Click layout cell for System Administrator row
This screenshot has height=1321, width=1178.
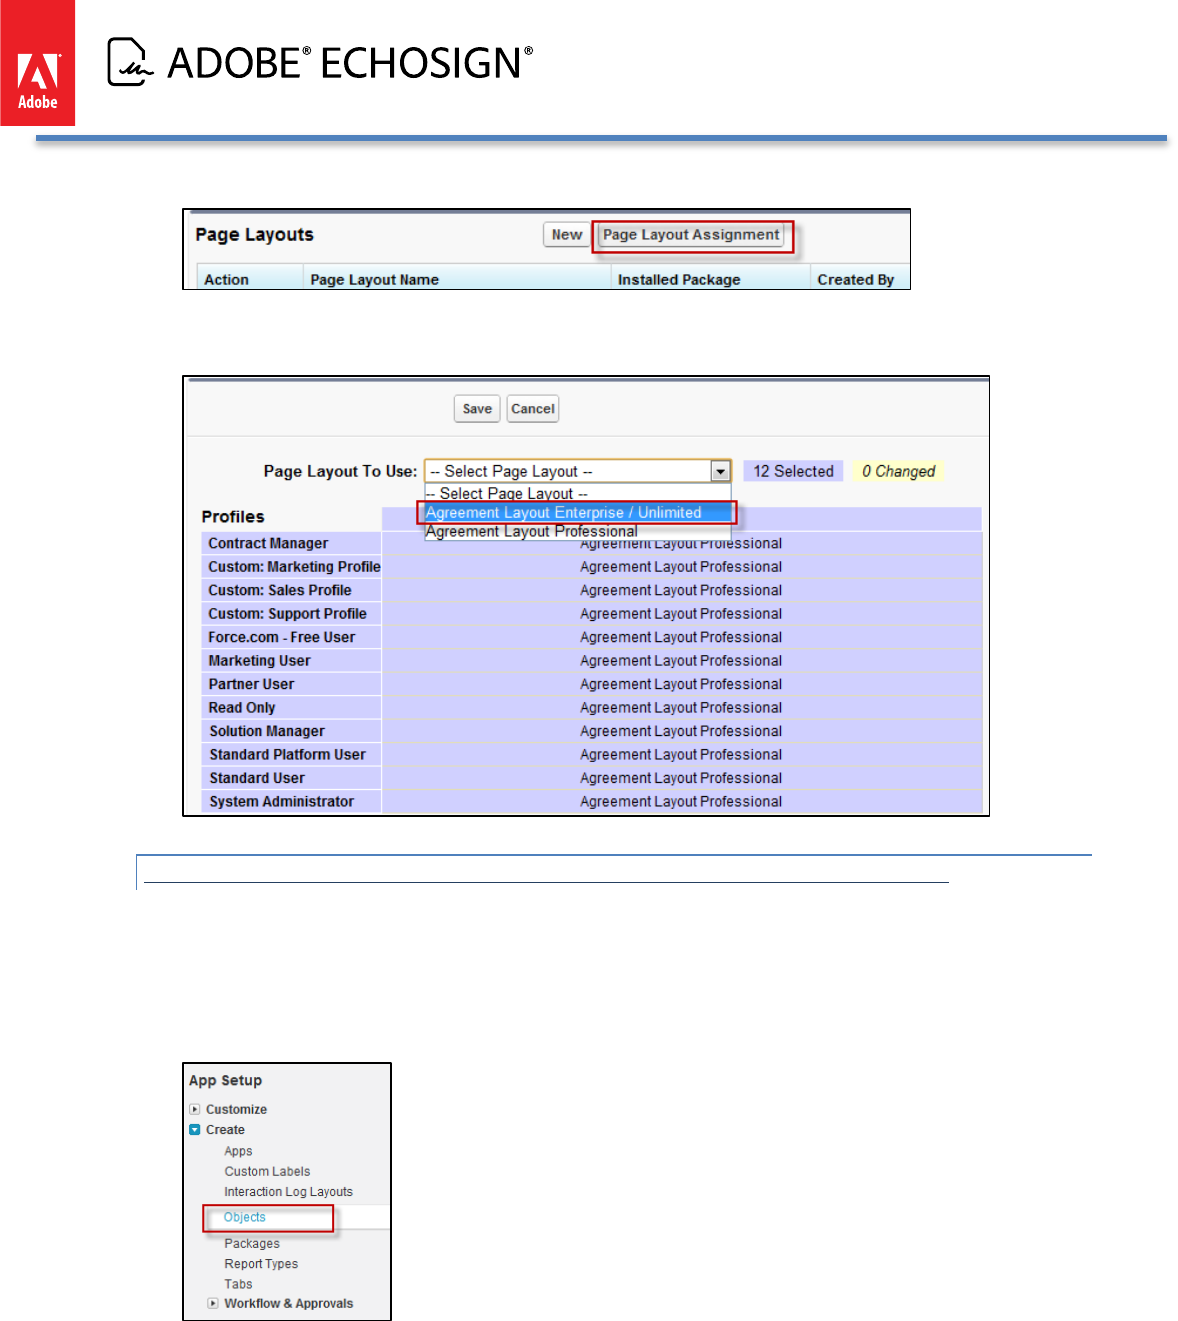point(681,802)
